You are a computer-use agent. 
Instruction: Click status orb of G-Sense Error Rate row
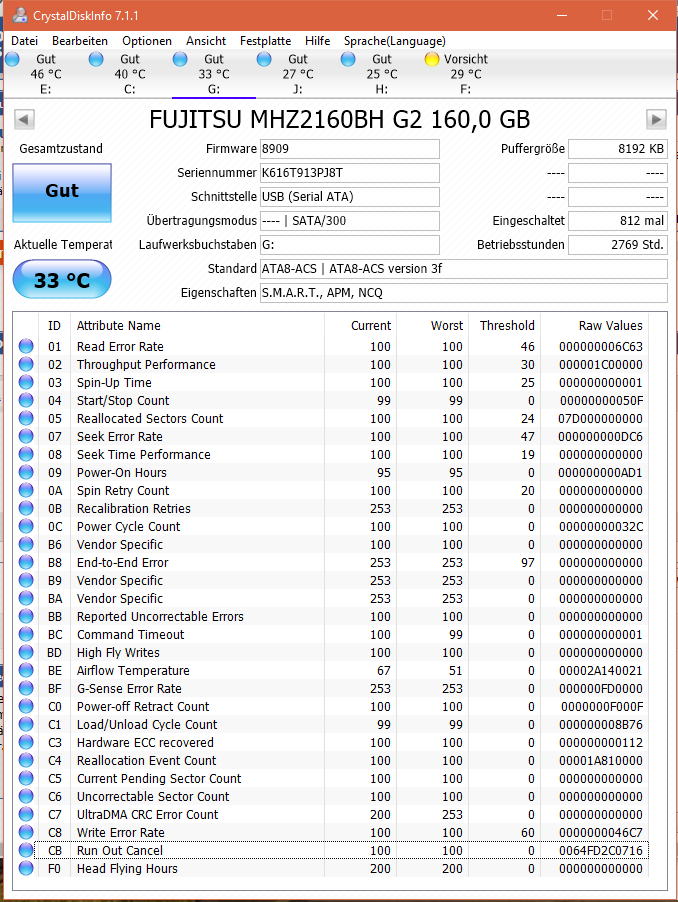(26, 688)
